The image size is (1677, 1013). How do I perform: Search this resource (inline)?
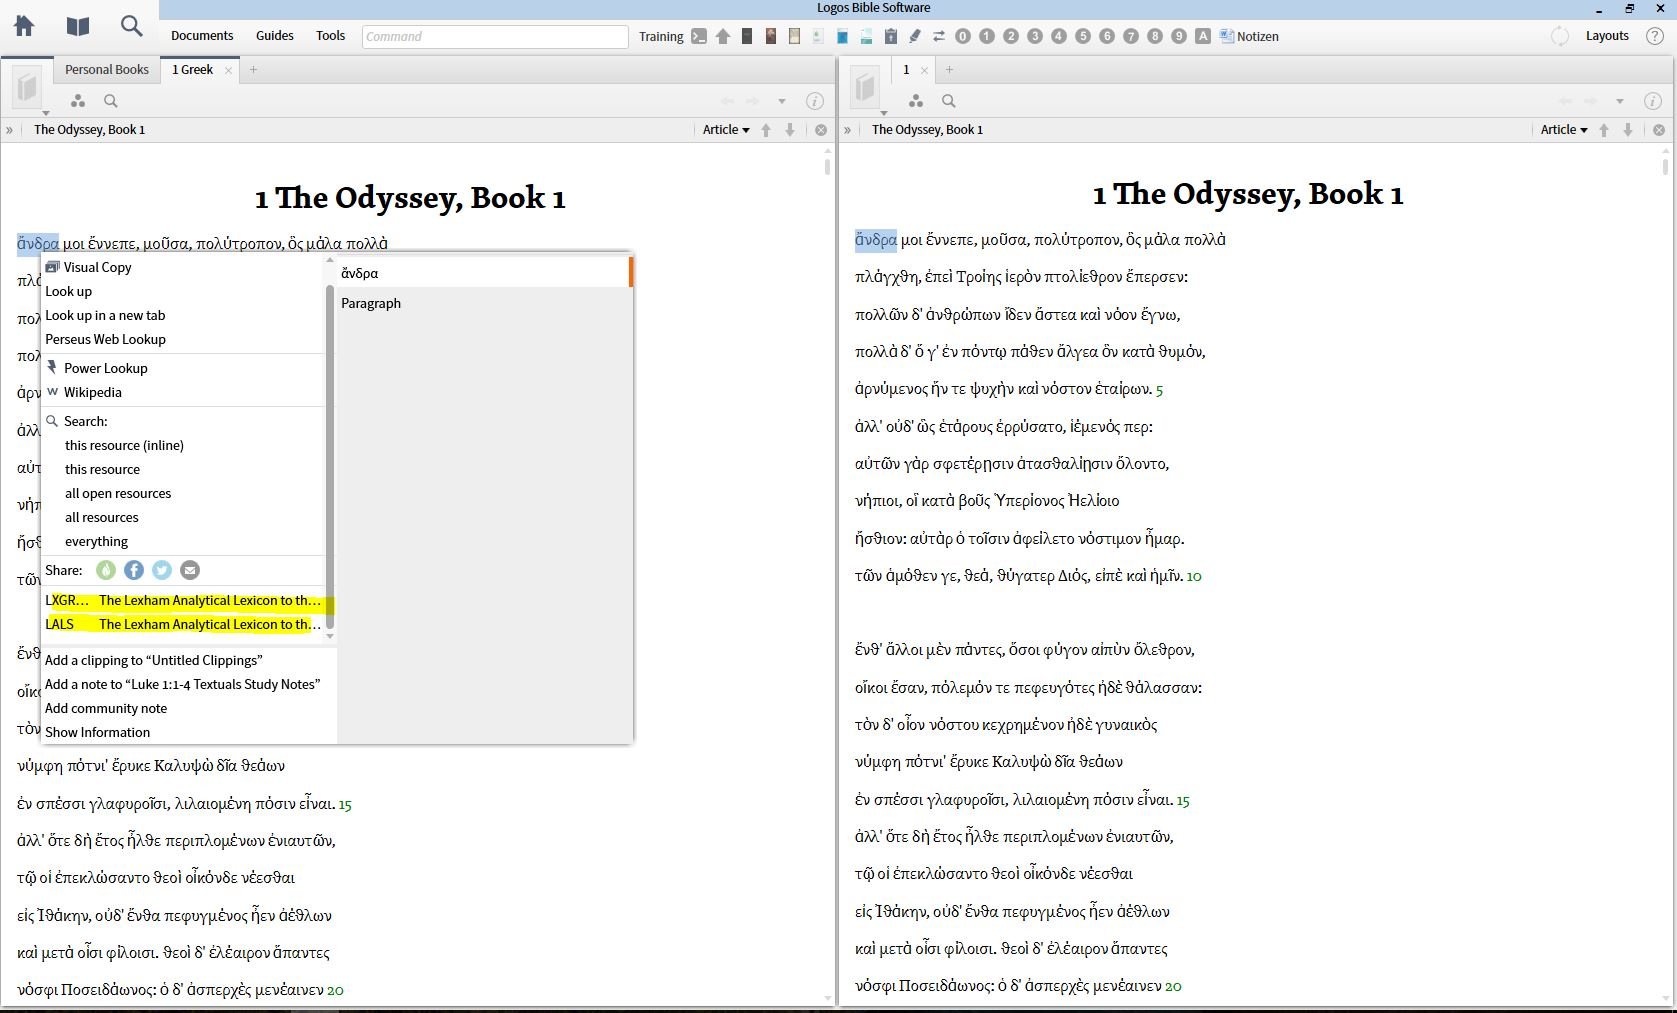(x=124, y=445)
